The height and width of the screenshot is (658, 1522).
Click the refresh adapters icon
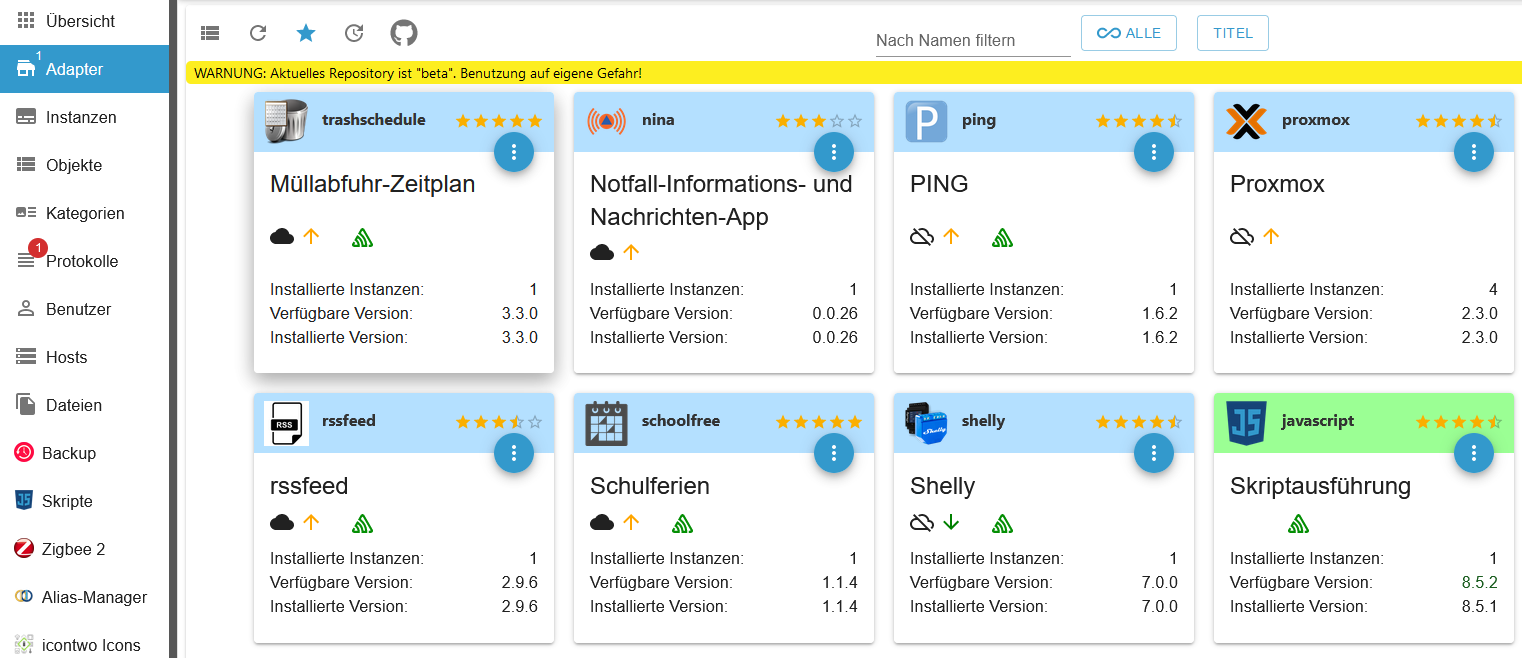[x=258, y=33]
